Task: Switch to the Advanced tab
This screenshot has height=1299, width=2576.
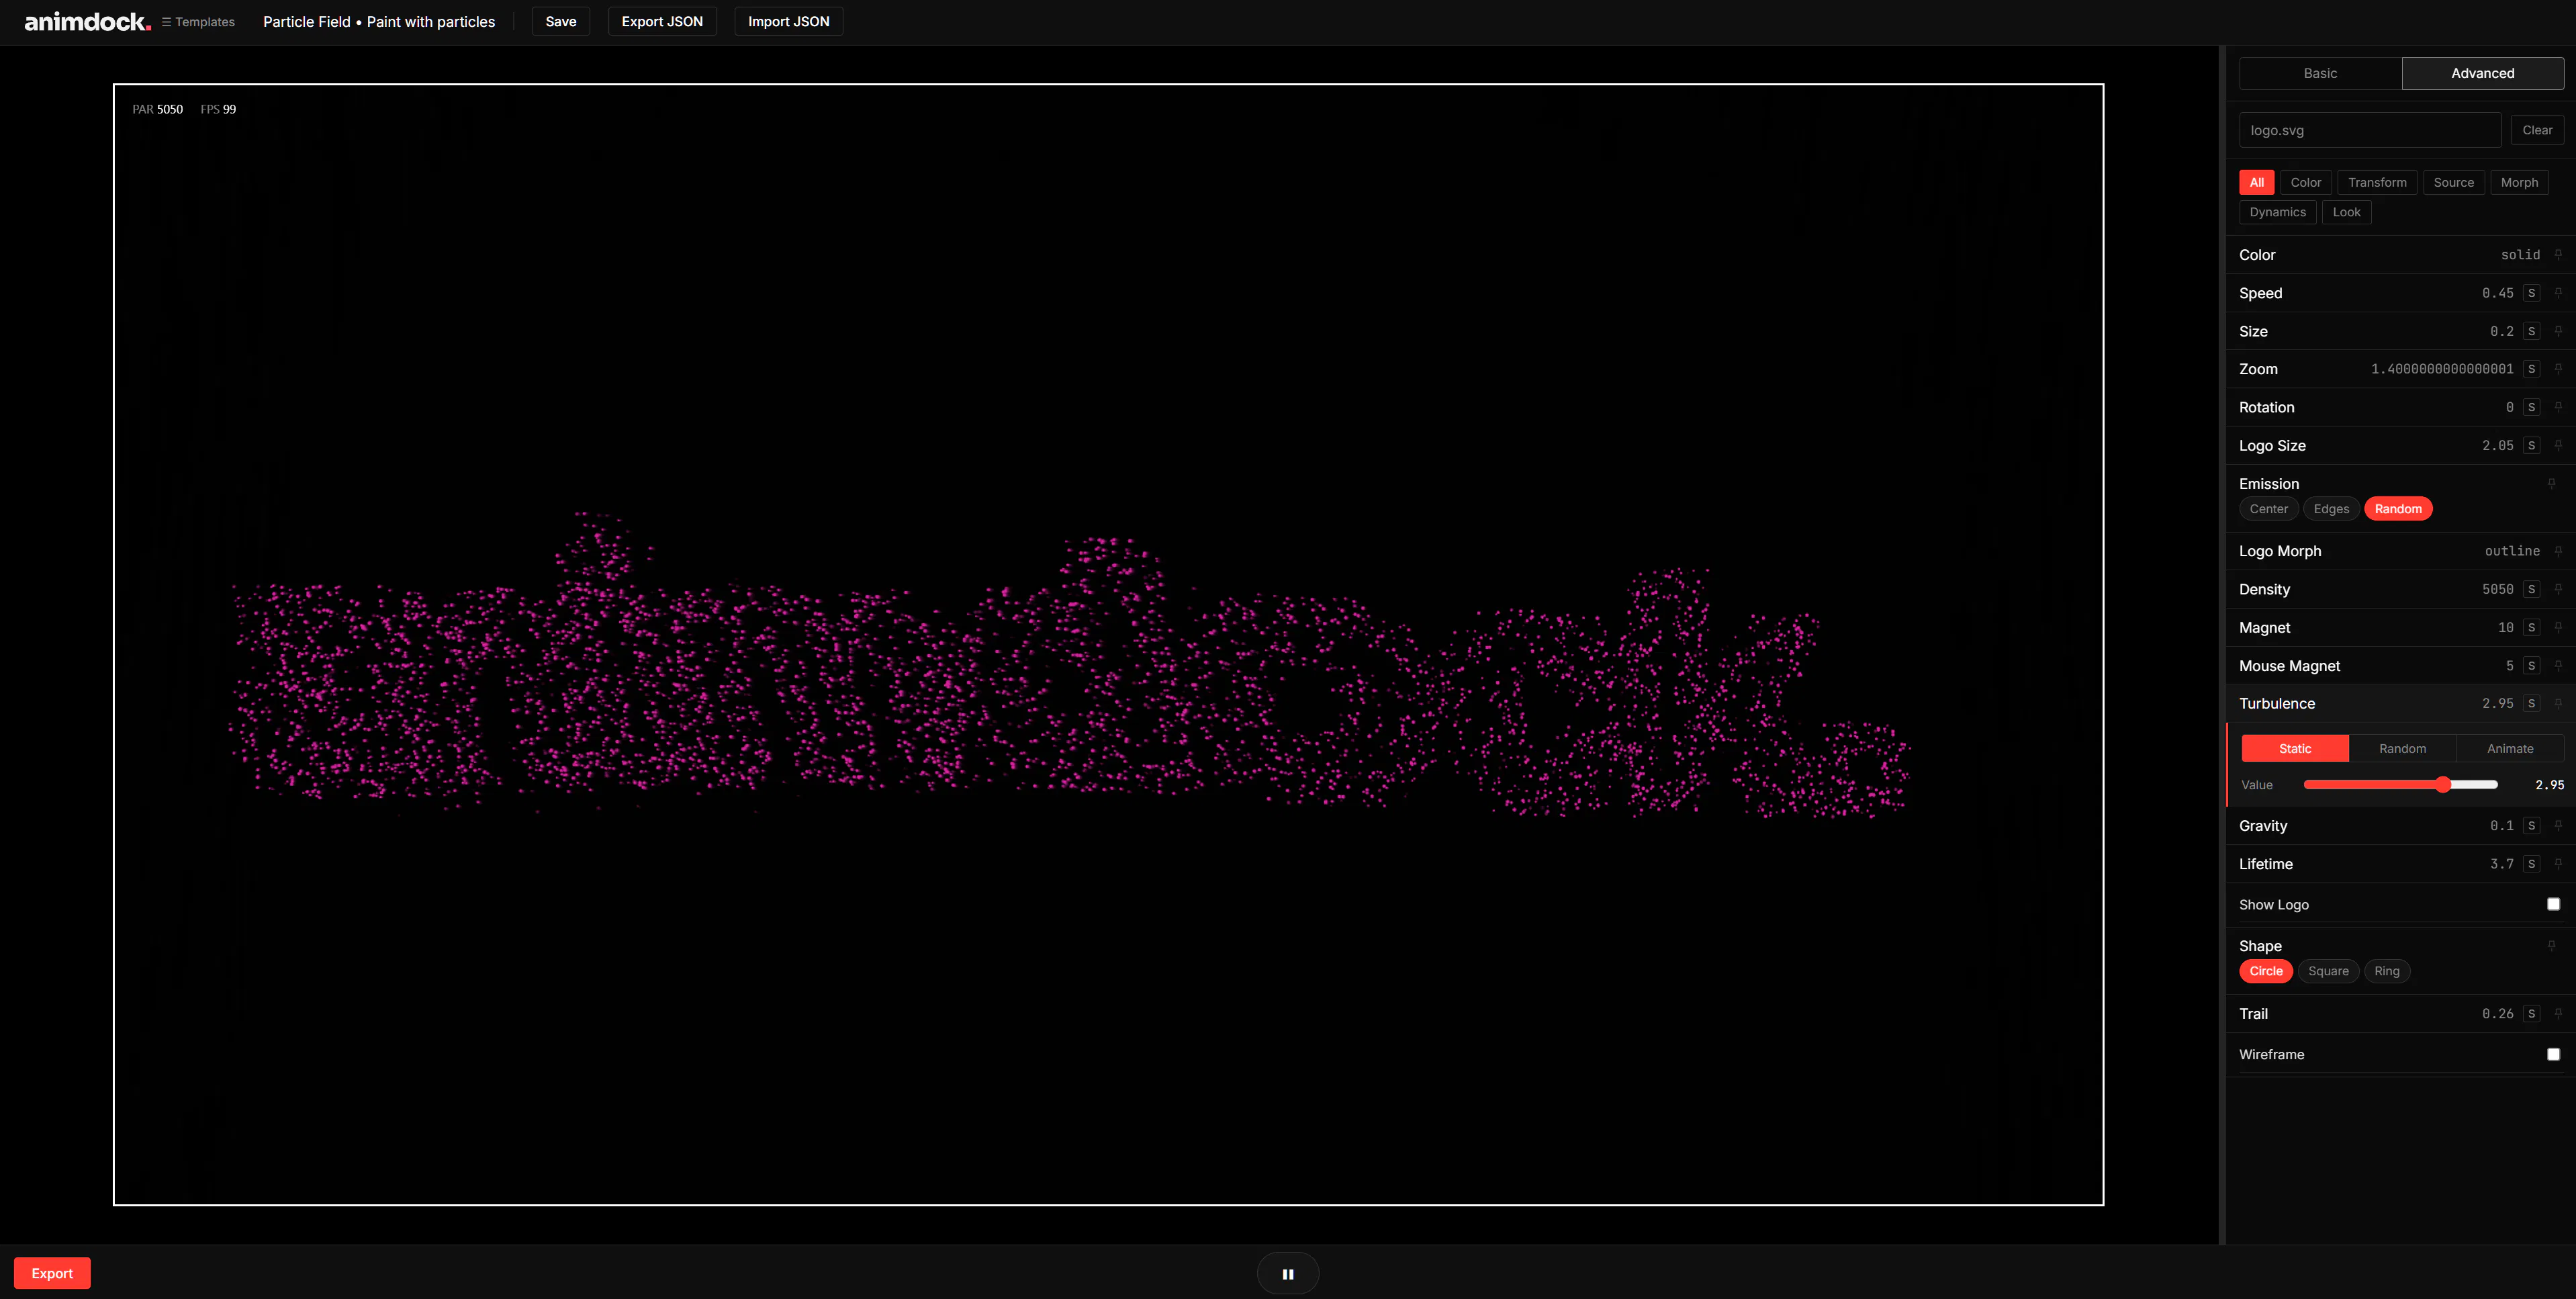Action: coord(2482,73)
